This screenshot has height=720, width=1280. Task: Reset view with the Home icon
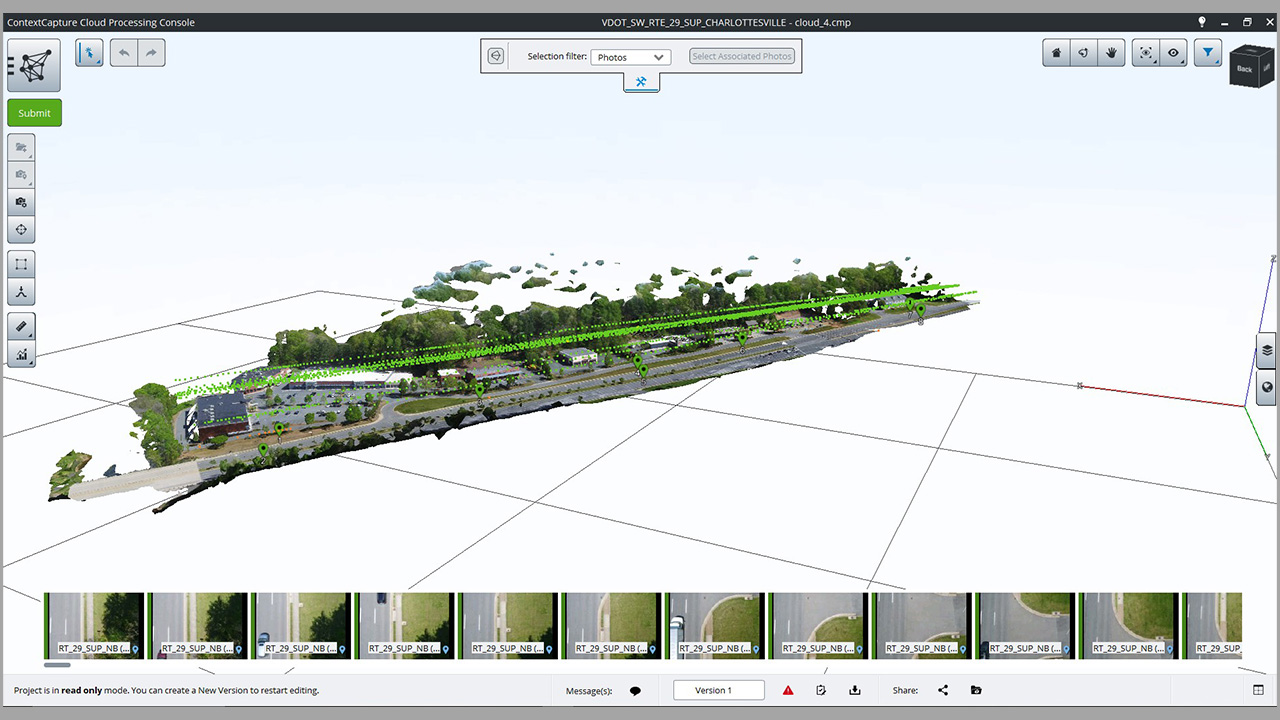(x=1056, y=53)
